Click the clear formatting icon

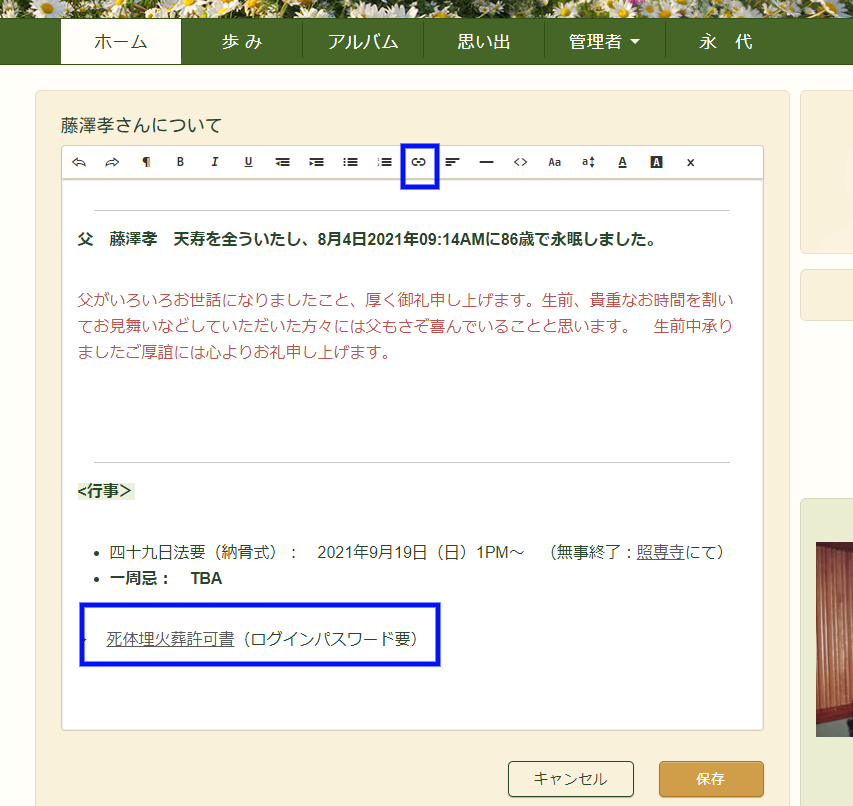(690, 162)
